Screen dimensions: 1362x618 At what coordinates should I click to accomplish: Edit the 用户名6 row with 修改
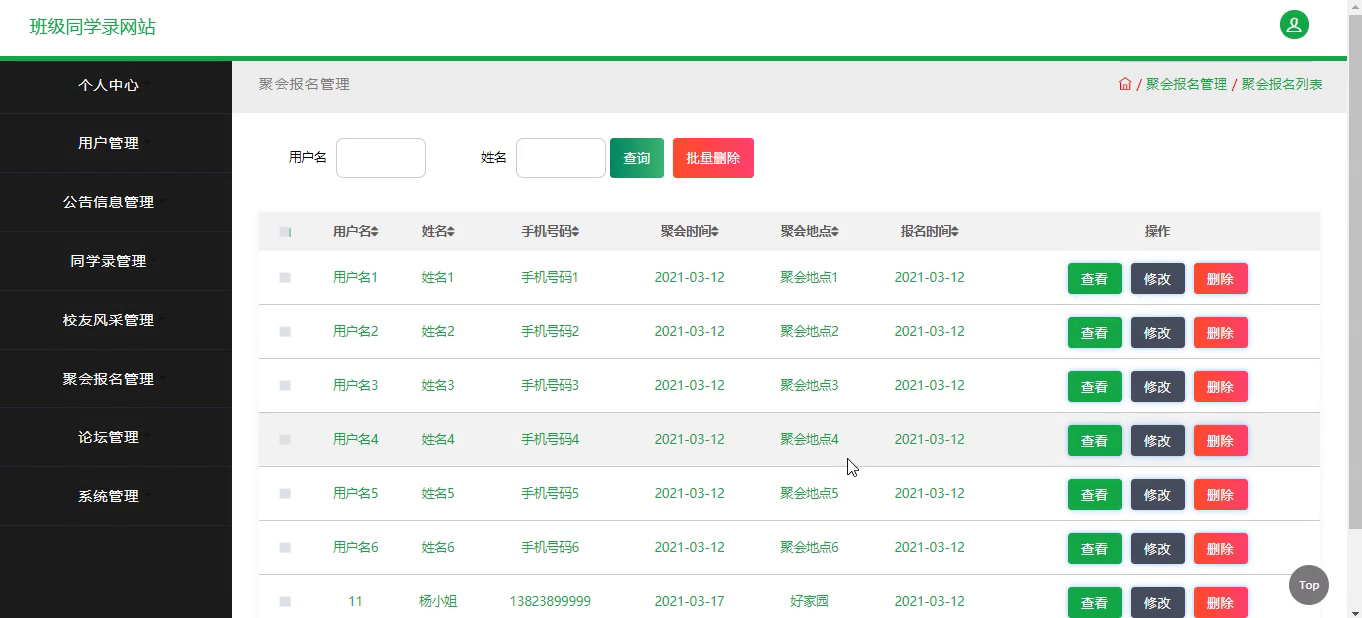click(1158, 549)
